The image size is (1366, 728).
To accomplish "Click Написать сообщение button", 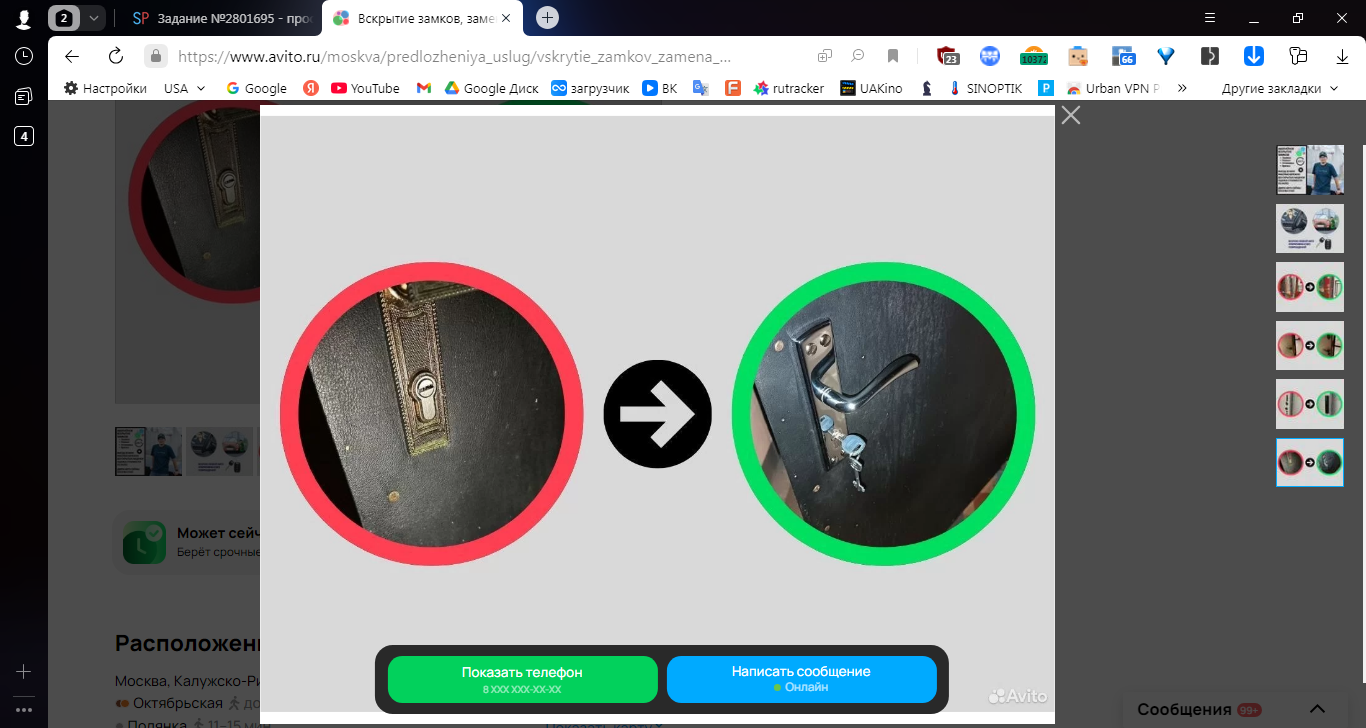I will click(801, 679).
